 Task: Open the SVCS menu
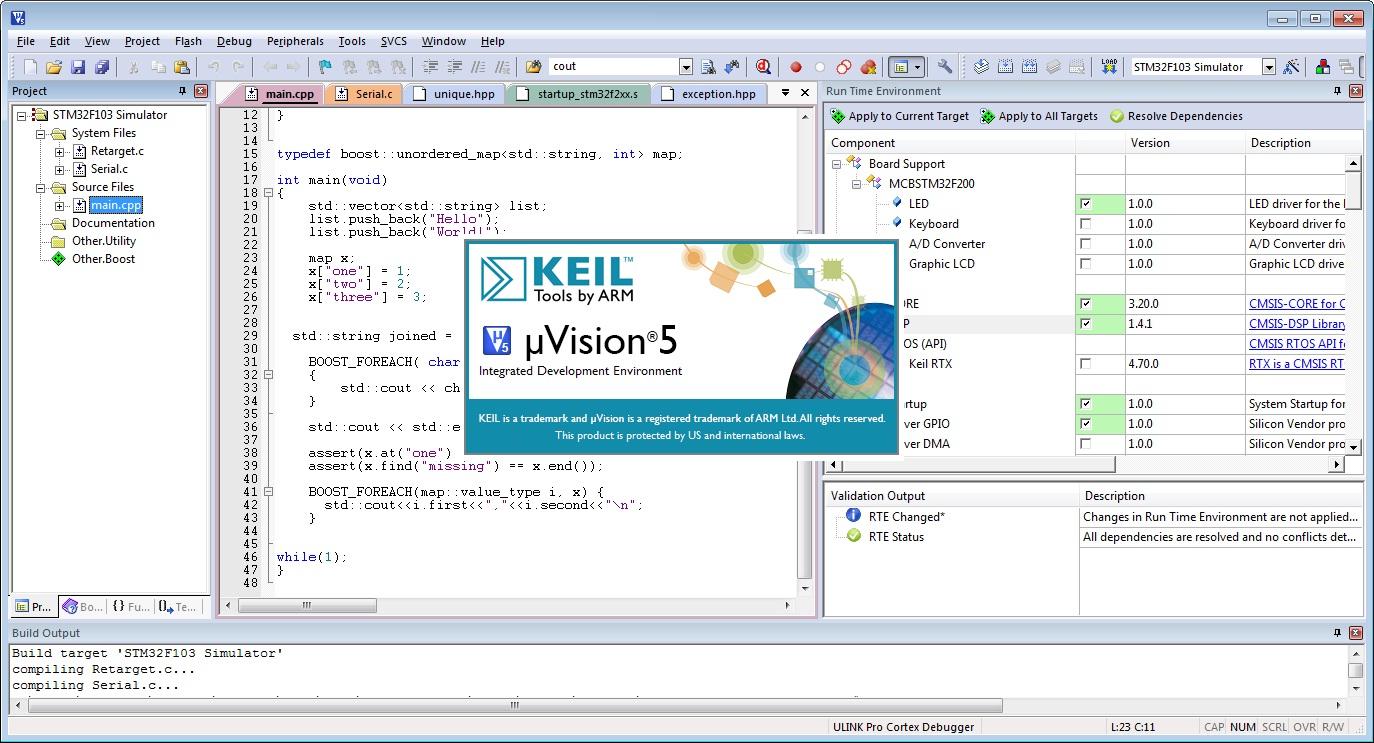[394, 41]
